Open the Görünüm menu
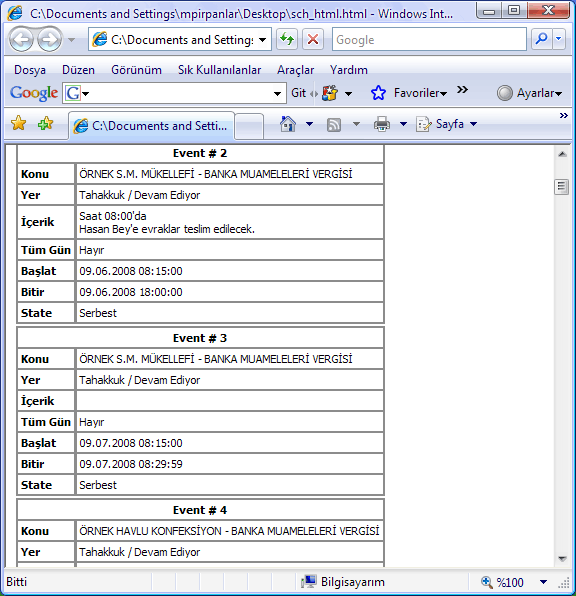This screenshot has width=576, height=596. click(136, 70)
